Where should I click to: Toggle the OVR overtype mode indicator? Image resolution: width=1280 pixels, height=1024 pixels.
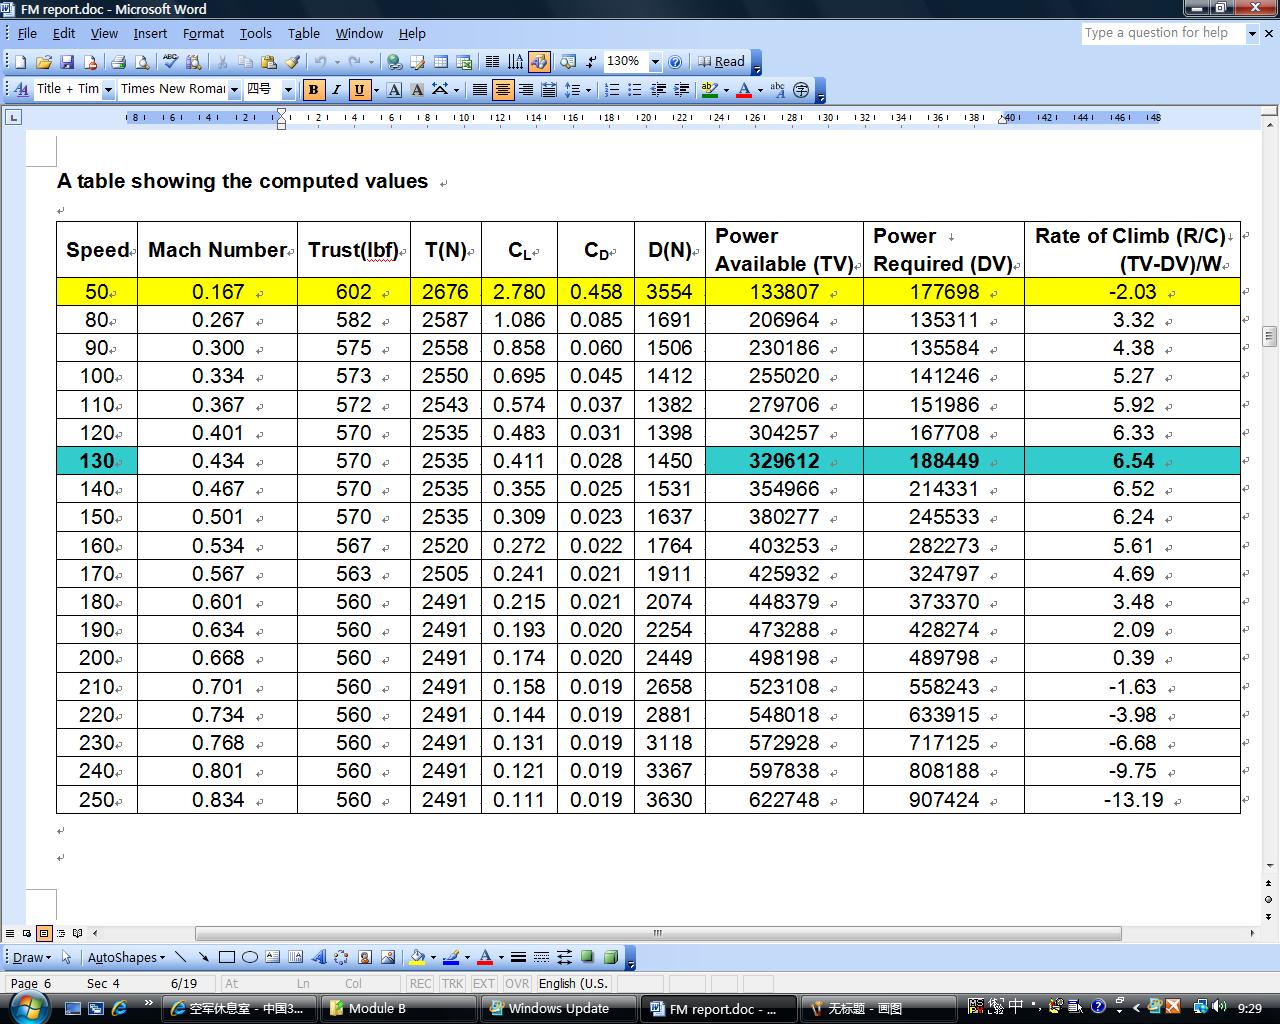point(517,983)
